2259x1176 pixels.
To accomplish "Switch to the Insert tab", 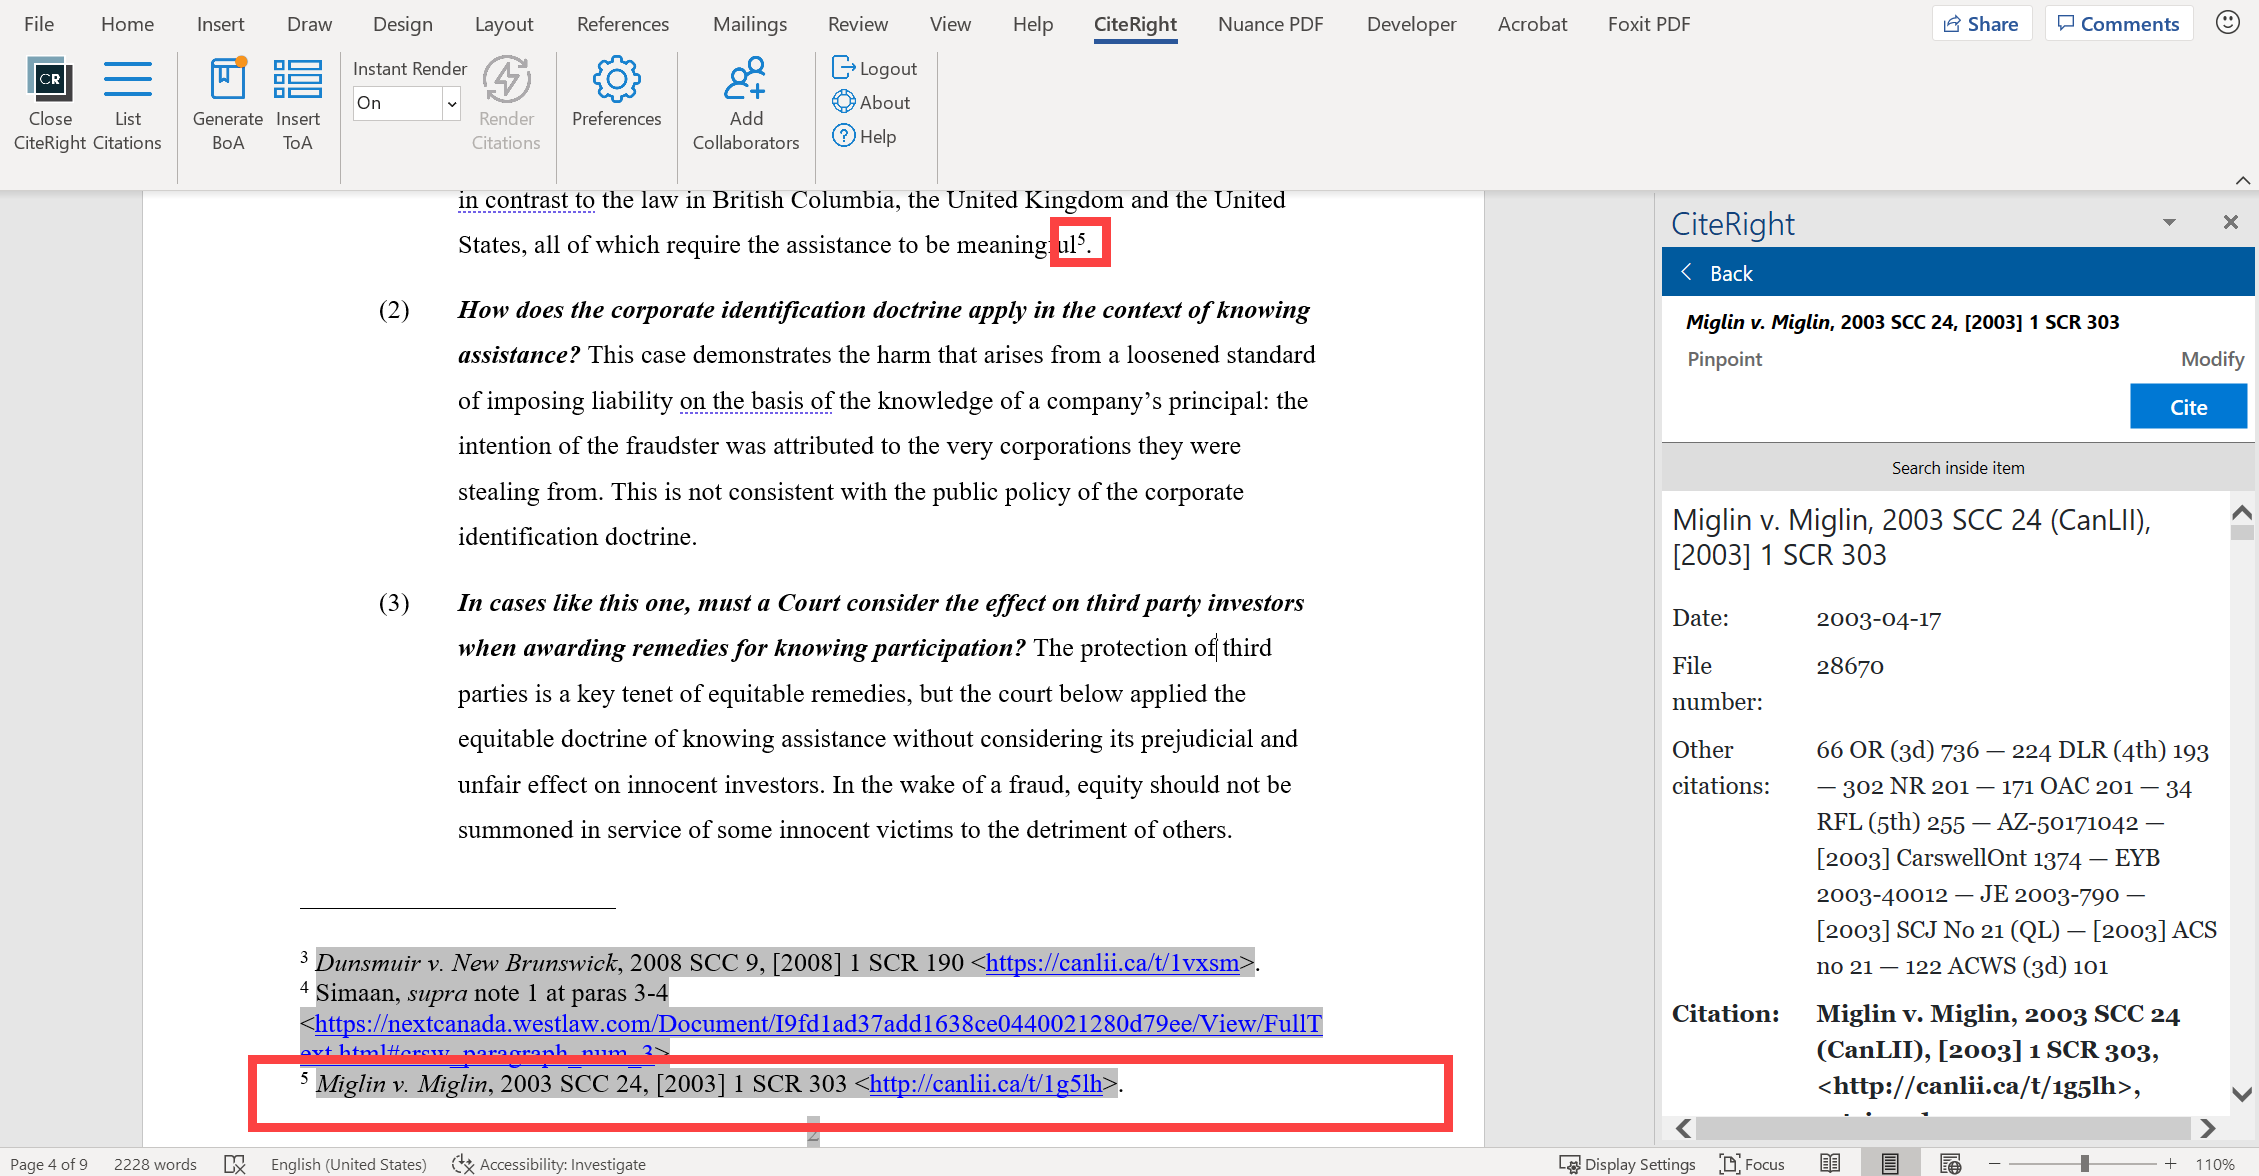I will [220, 24].
